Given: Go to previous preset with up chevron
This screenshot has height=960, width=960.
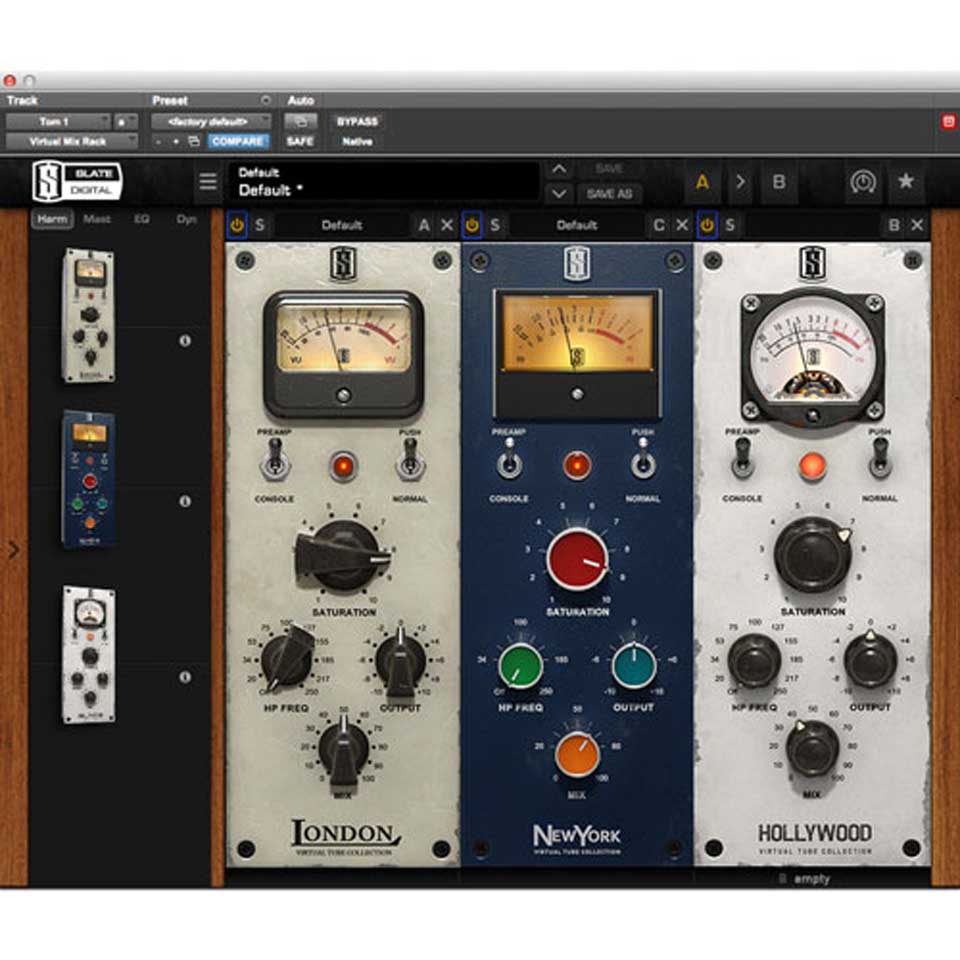Looking at the screenshot, I should point(559,169).
